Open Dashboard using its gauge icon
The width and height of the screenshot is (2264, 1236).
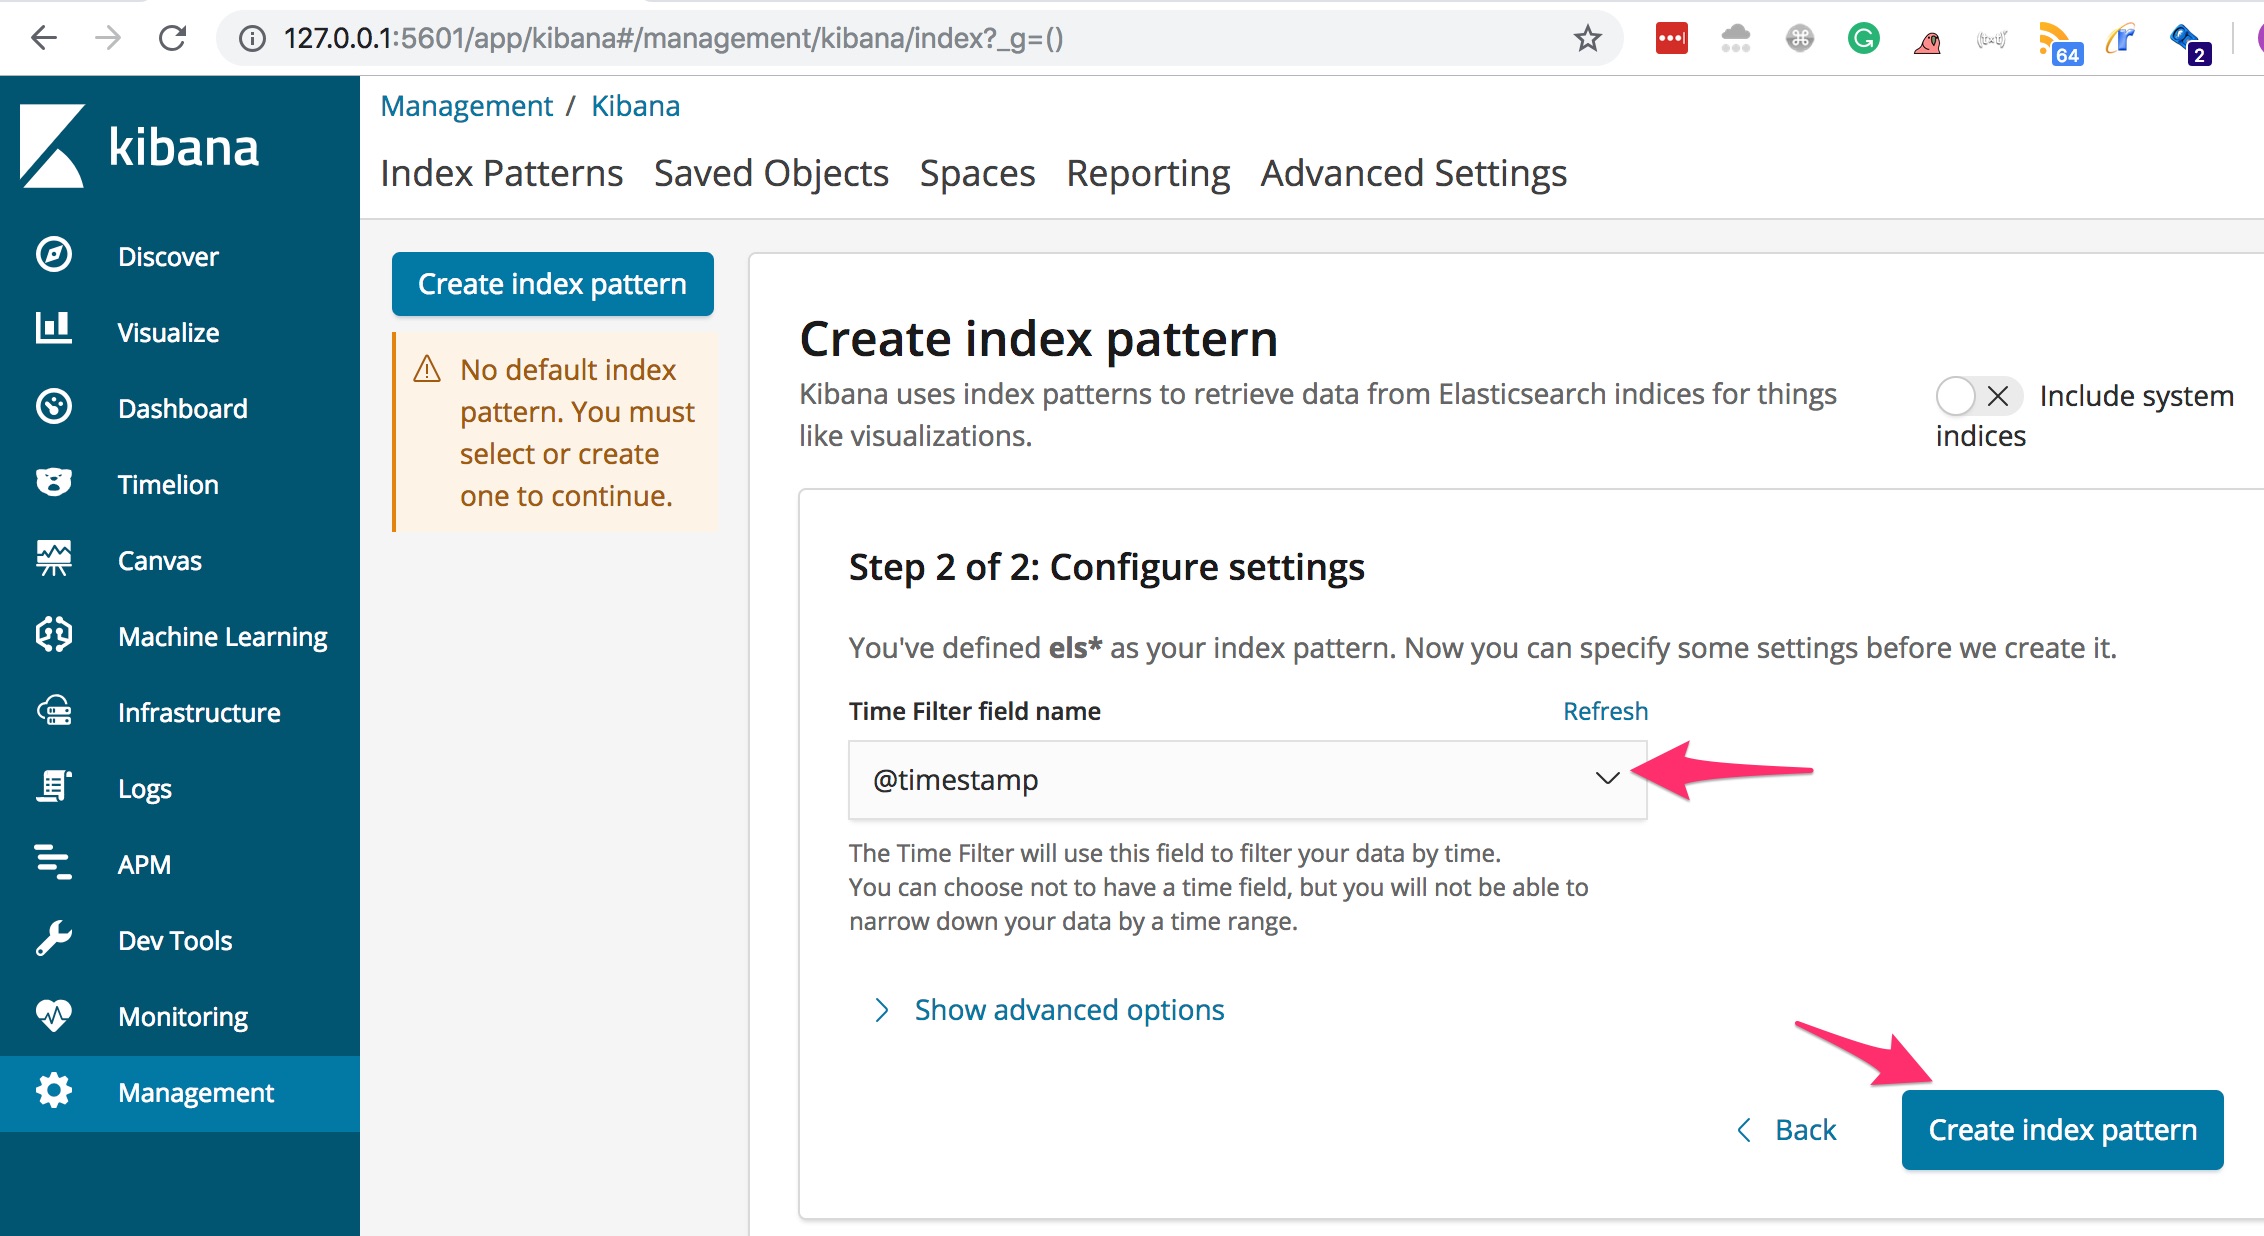[x=53, y=407]
